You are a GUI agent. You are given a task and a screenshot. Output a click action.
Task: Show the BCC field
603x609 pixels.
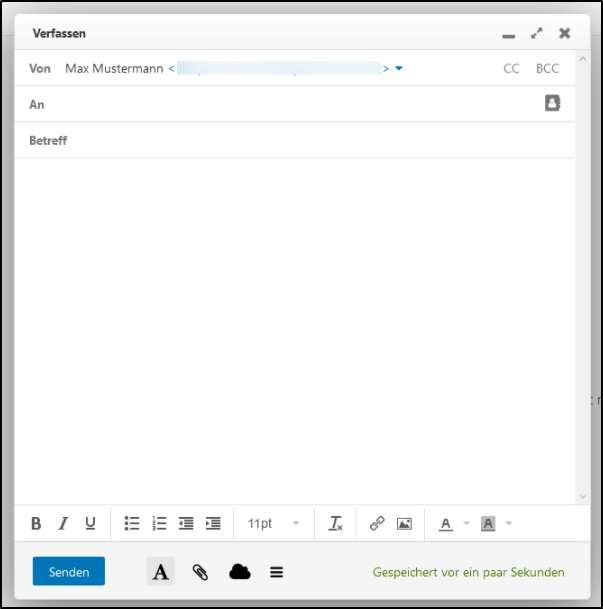click(x=547, y=68)
